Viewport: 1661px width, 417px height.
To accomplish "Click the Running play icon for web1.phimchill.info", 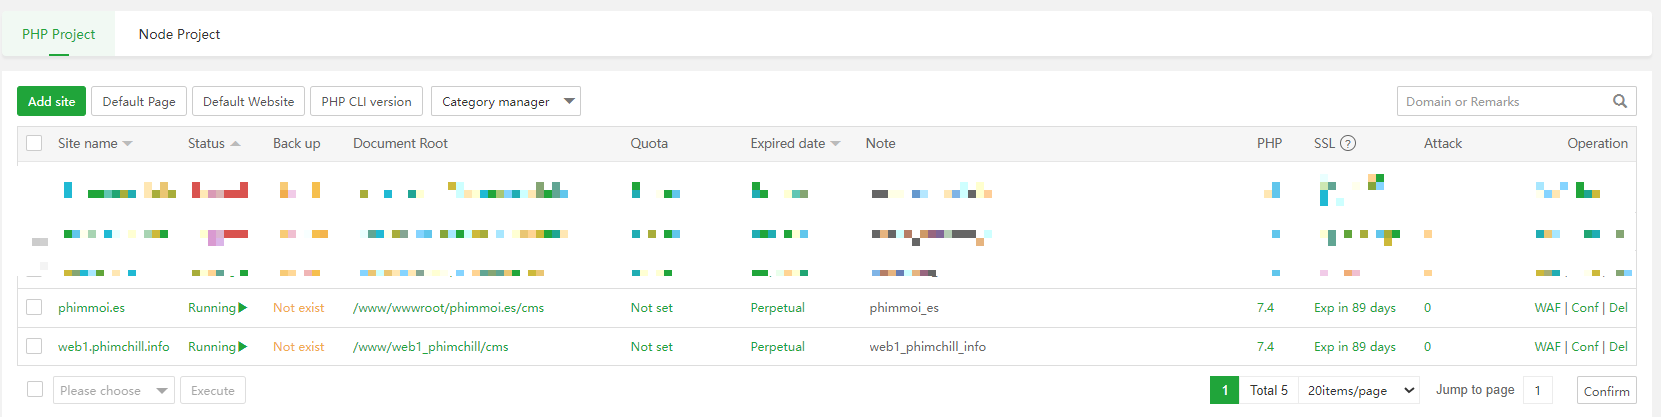I will (243, 347).
